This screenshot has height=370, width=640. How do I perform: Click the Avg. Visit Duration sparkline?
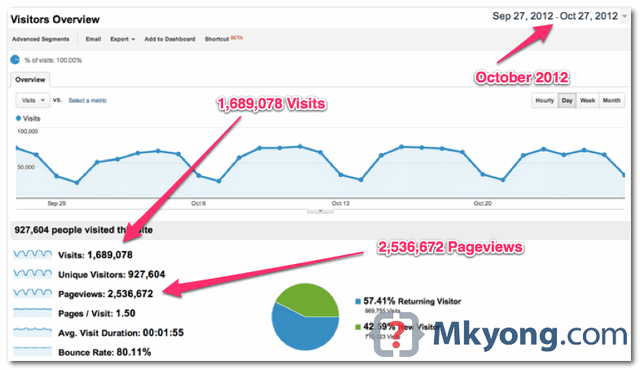pos(32,332)
